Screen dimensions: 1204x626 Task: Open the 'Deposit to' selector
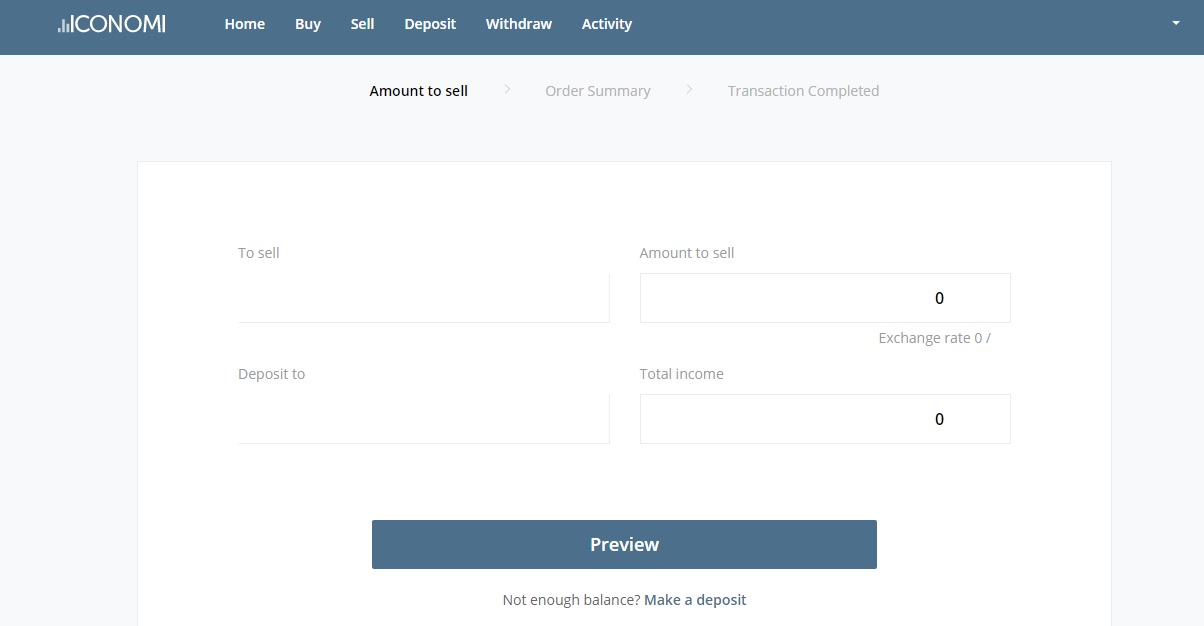[424, 419]
